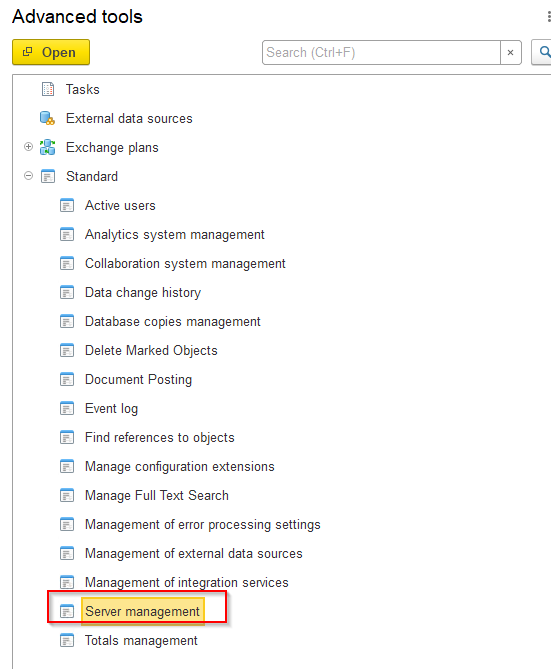Select the Standard tree item
Viewport: 551px width, 669px height.
click(x=92, y=176)
